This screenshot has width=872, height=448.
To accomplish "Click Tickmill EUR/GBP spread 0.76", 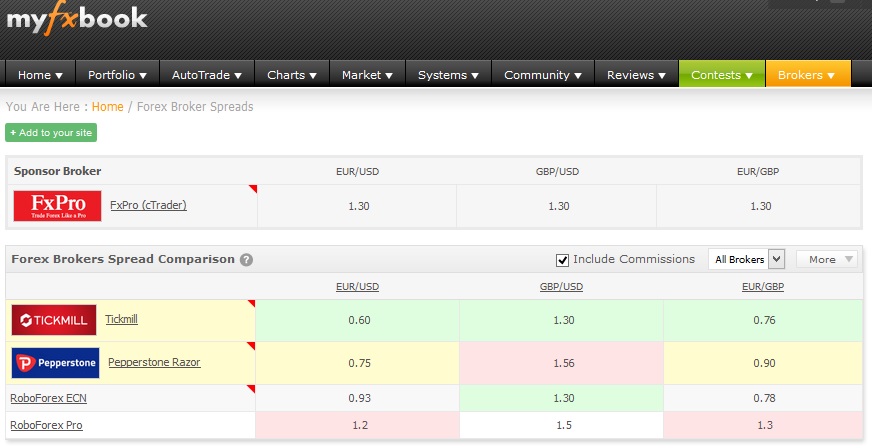I will click(764, 320).
